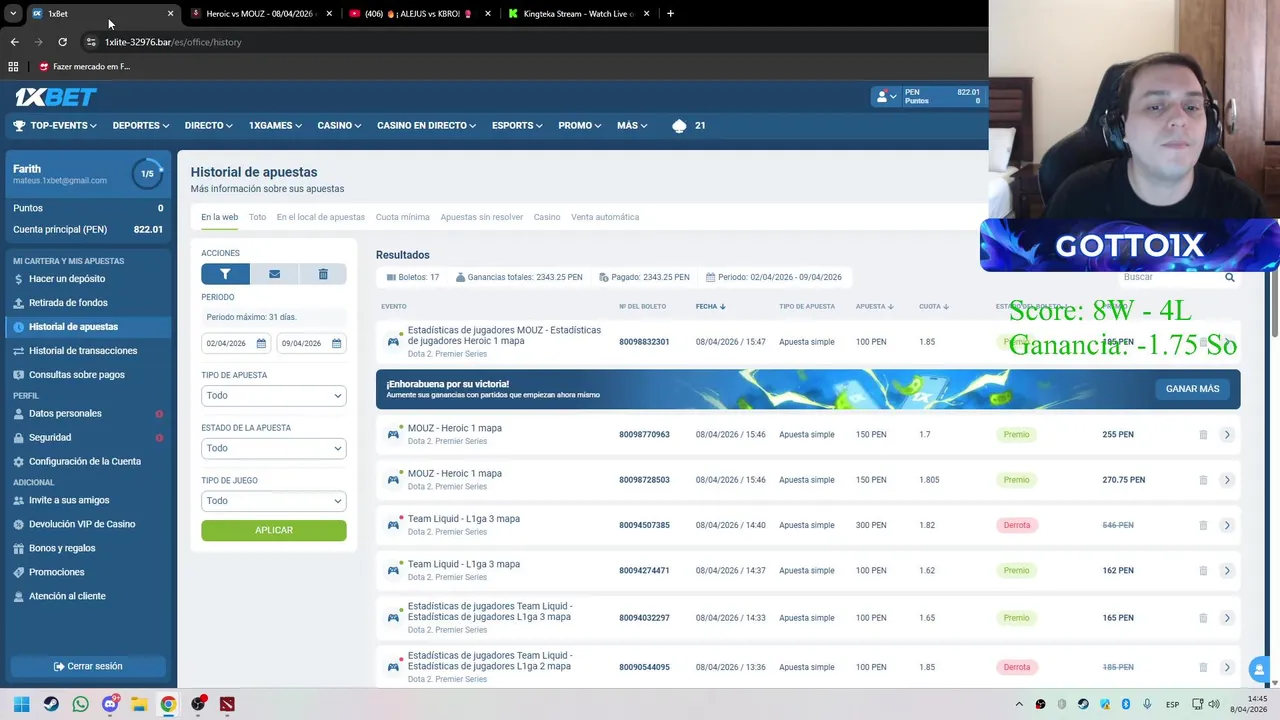Open Tipo de juego dropdown
Screen dimensions: 1280x720
click(x=274, y=501)
